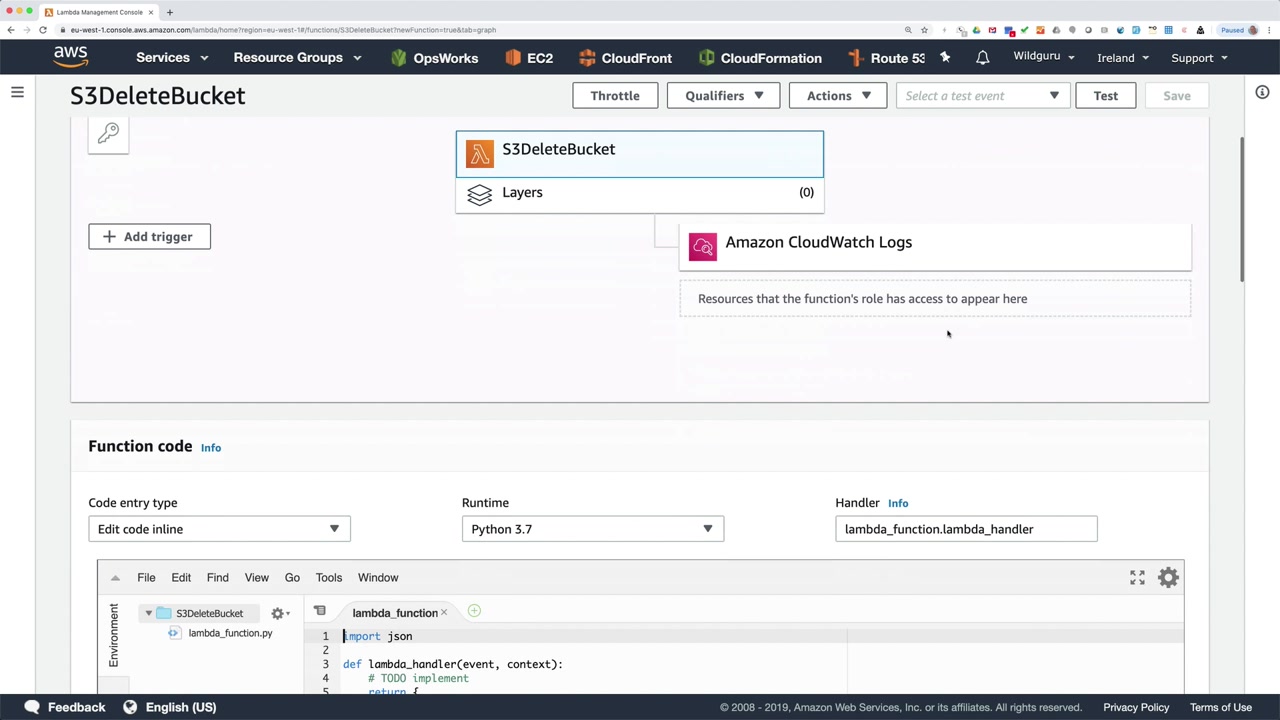Collapse the editor menu bar arrow
Viewport: 1280px width, 720px height.
tap(115, 577)
